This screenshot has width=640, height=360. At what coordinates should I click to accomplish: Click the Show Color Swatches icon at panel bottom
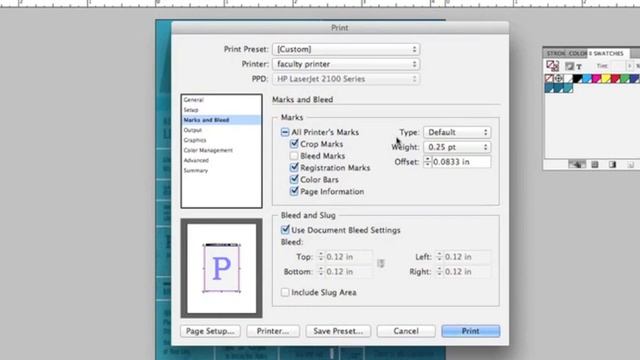595,164
